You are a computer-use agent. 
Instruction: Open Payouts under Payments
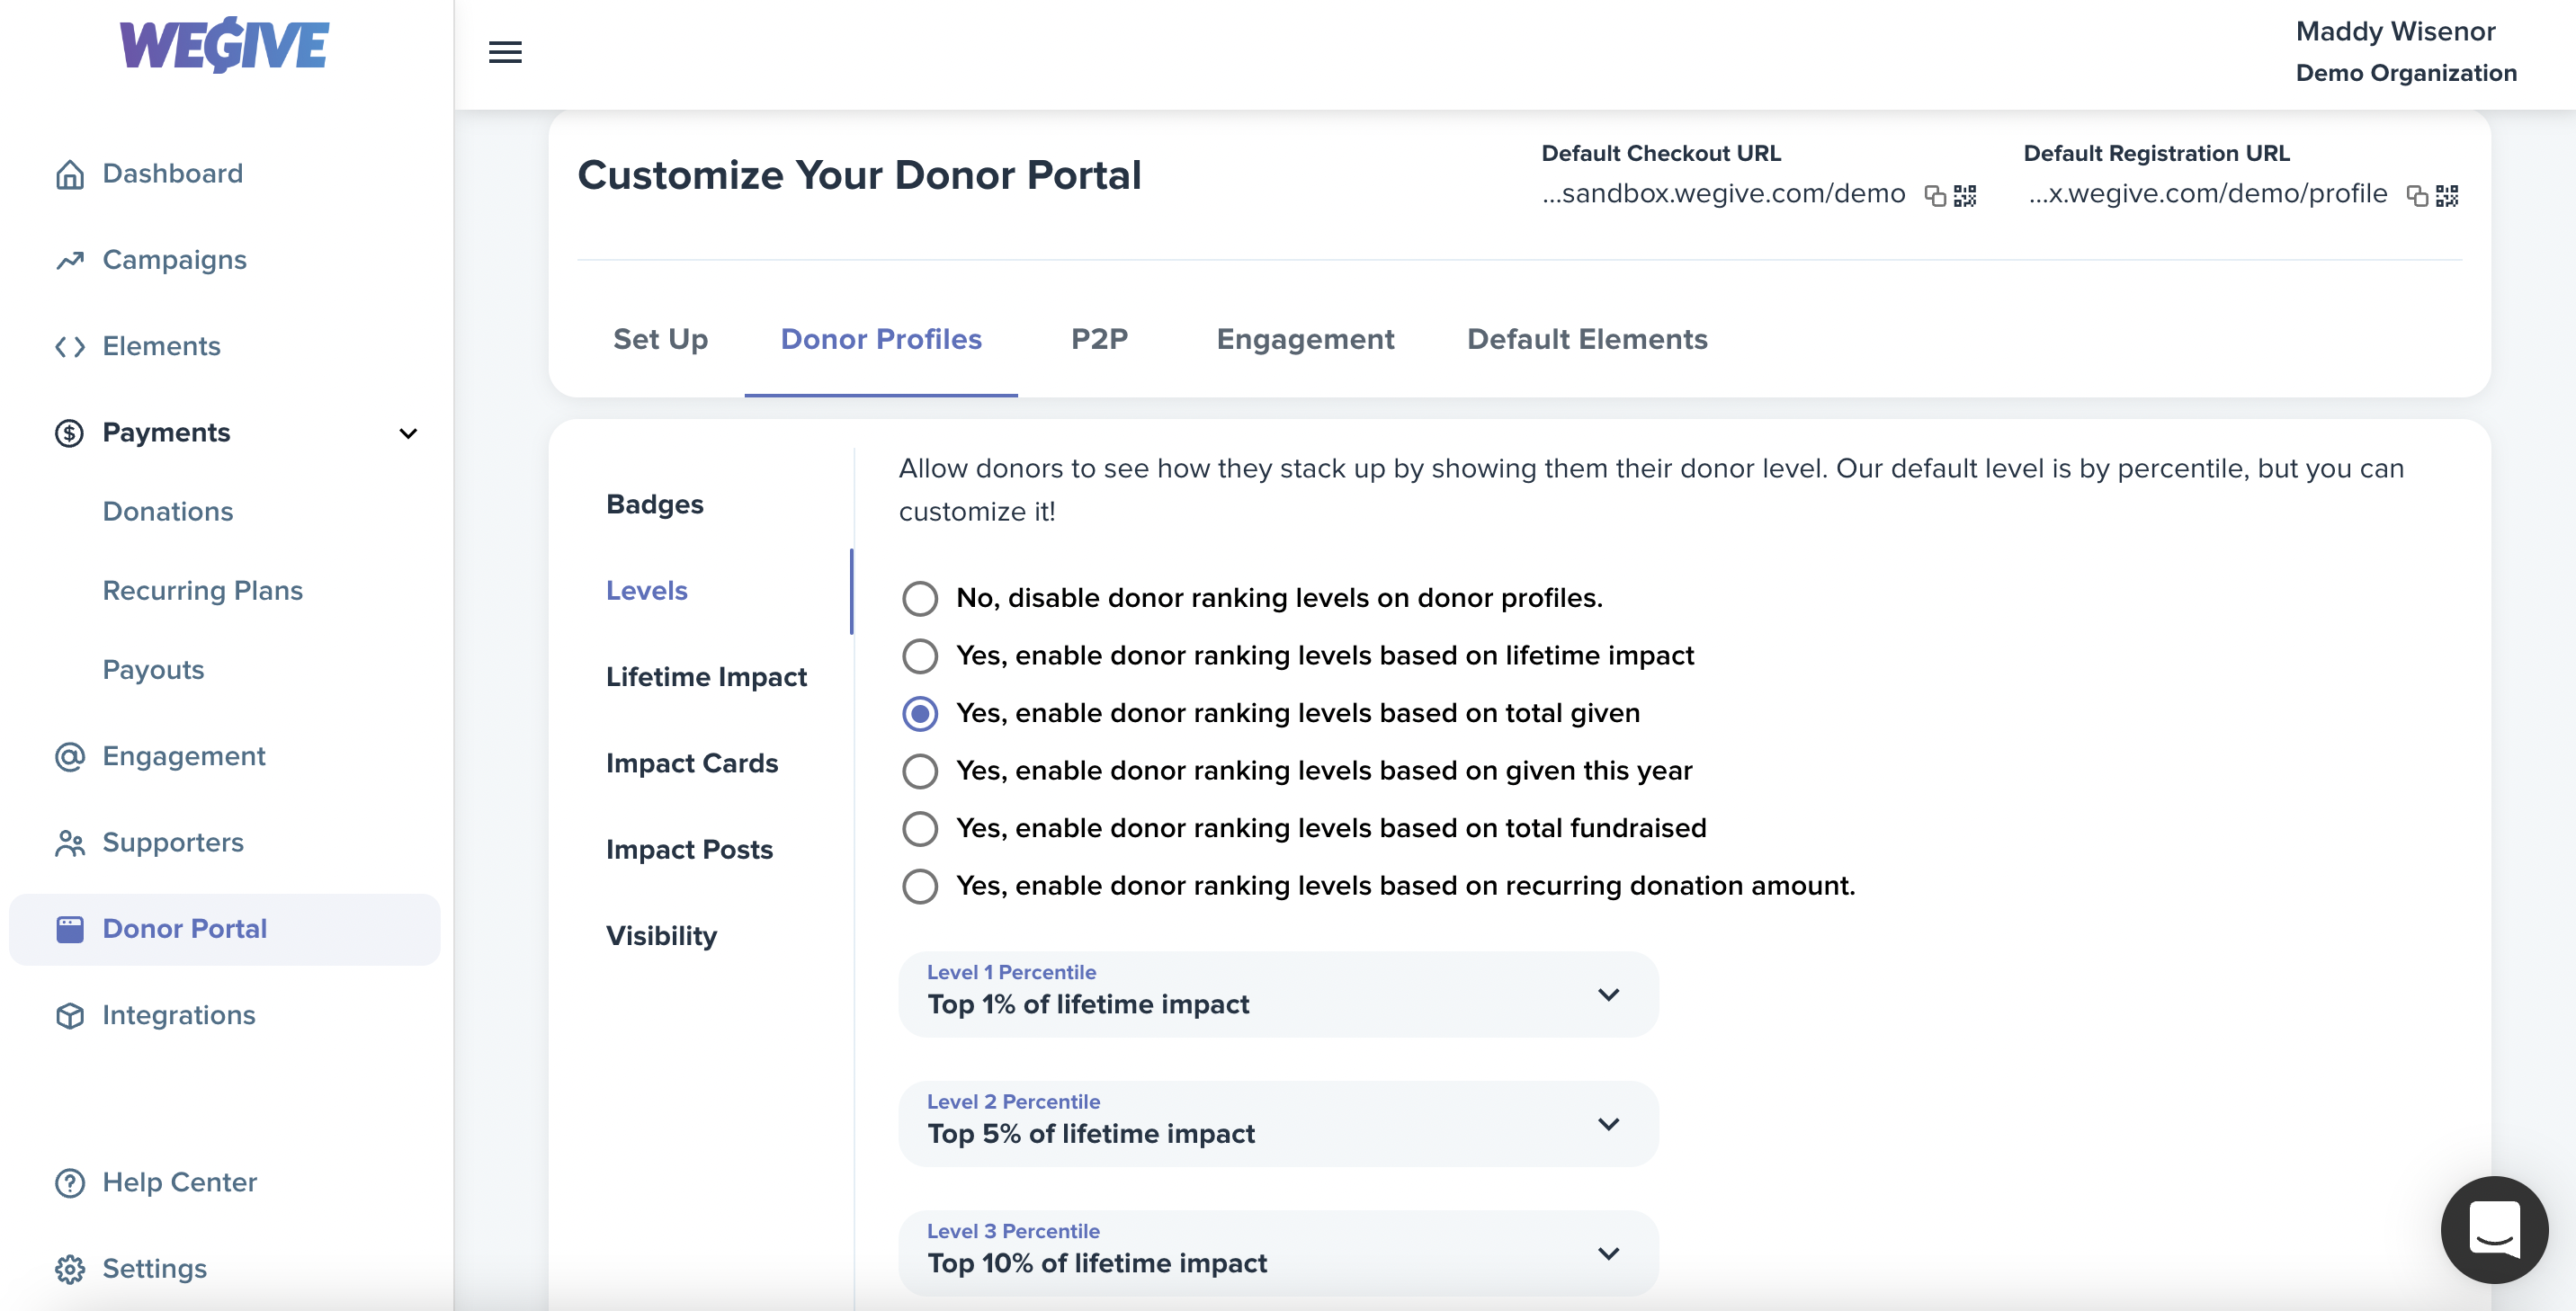coord(153,670)
